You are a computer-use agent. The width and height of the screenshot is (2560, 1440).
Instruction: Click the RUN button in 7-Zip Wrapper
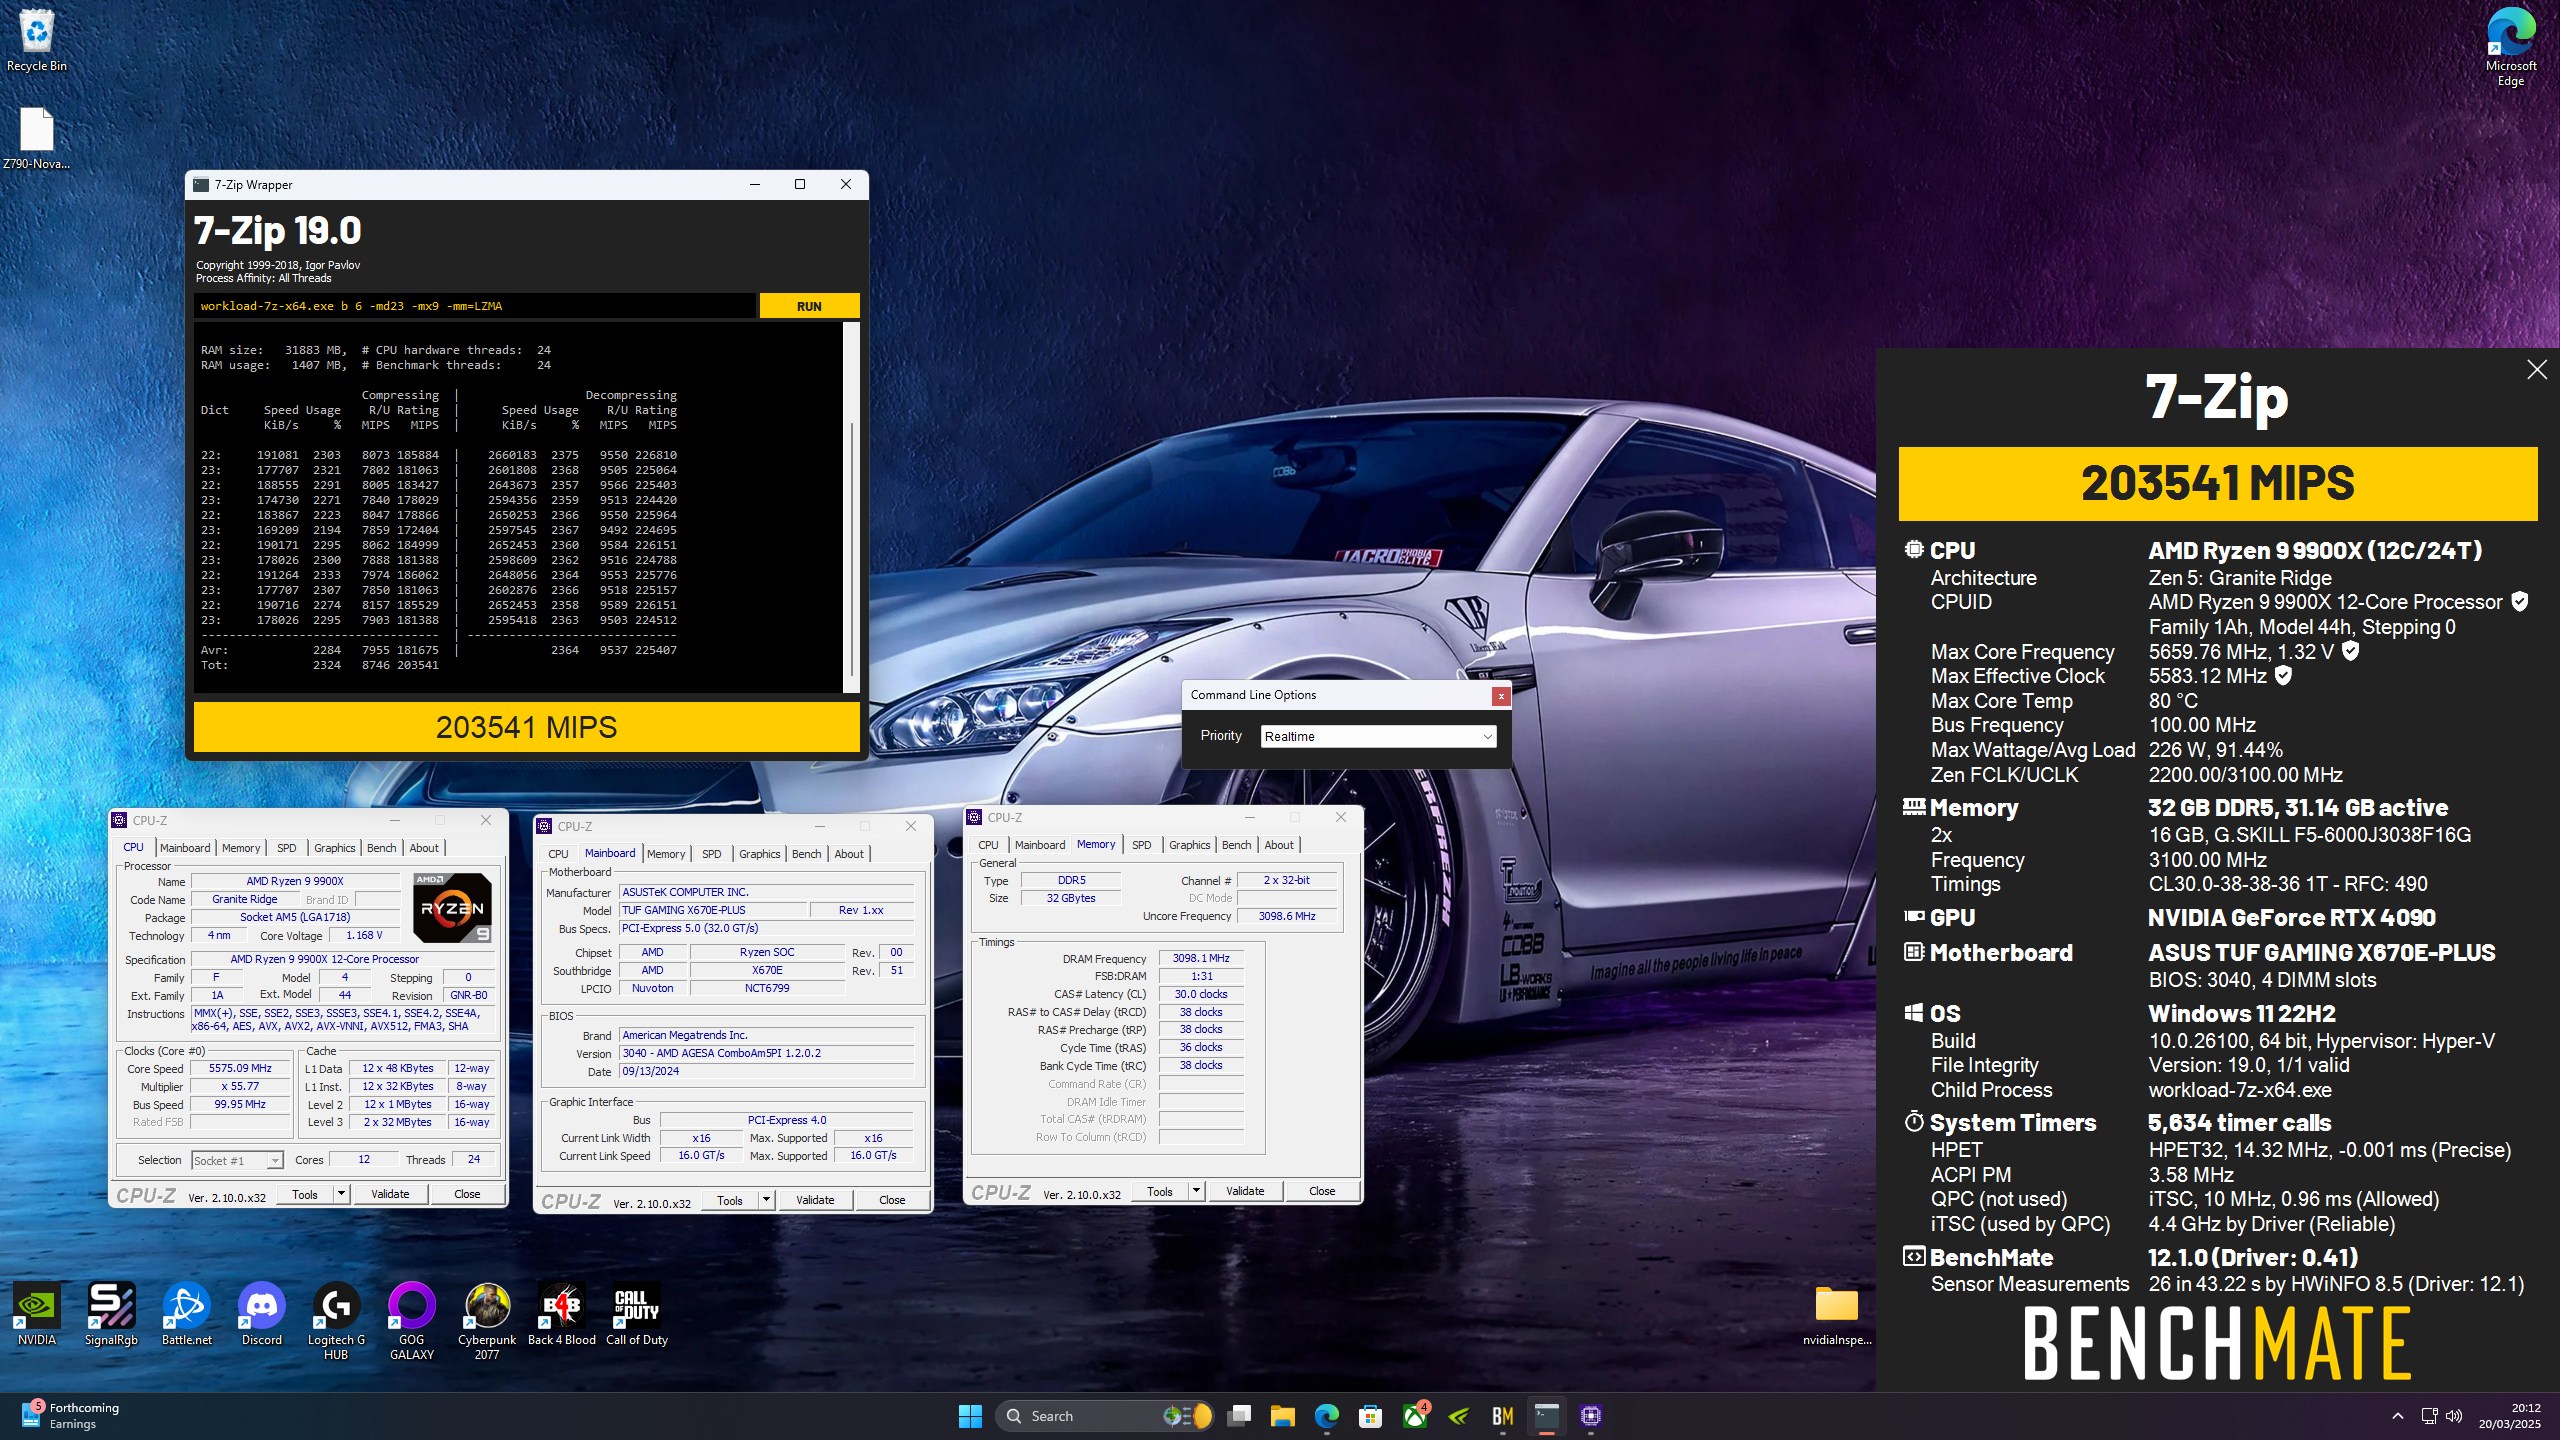(809, 306)
